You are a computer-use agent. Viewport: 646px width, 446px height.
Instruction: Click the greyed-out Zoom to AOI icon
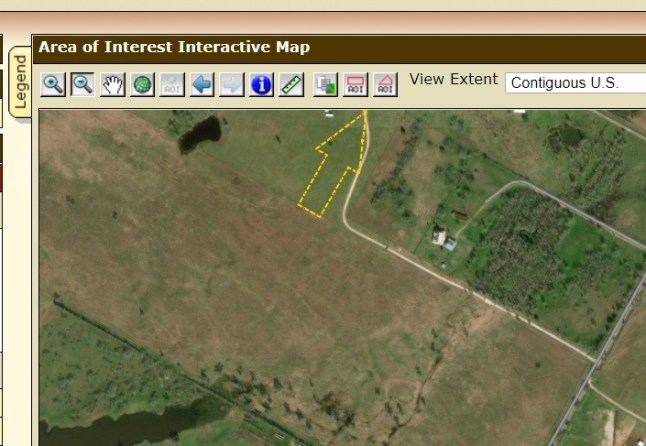coord(172,85)
